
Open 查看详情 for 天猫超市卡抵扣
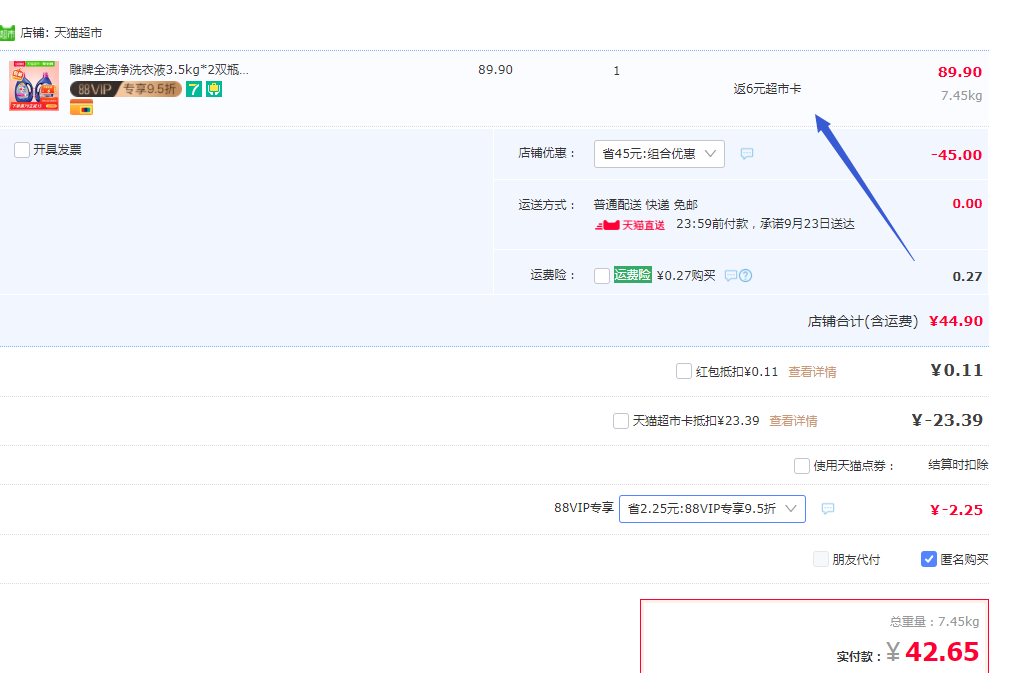pyautogui.click(x=793, y=421)
